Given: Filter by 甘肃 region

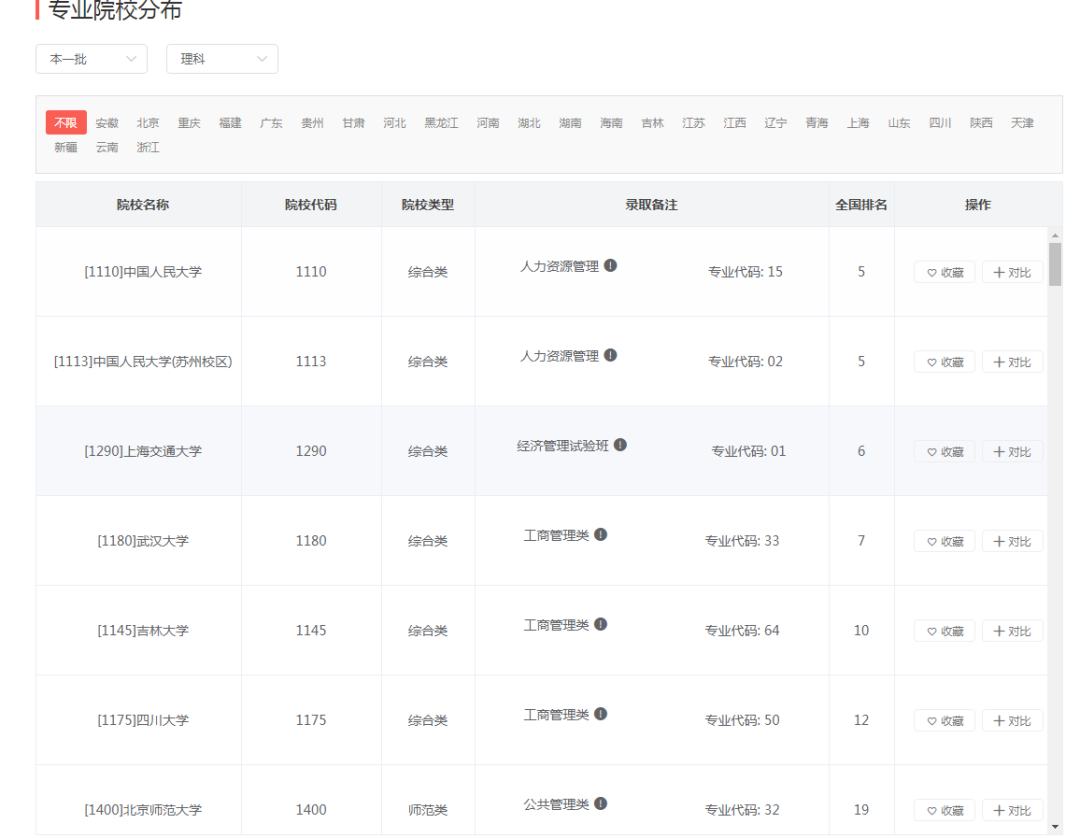Looking at the screenshot, I should tap(353, 123).
